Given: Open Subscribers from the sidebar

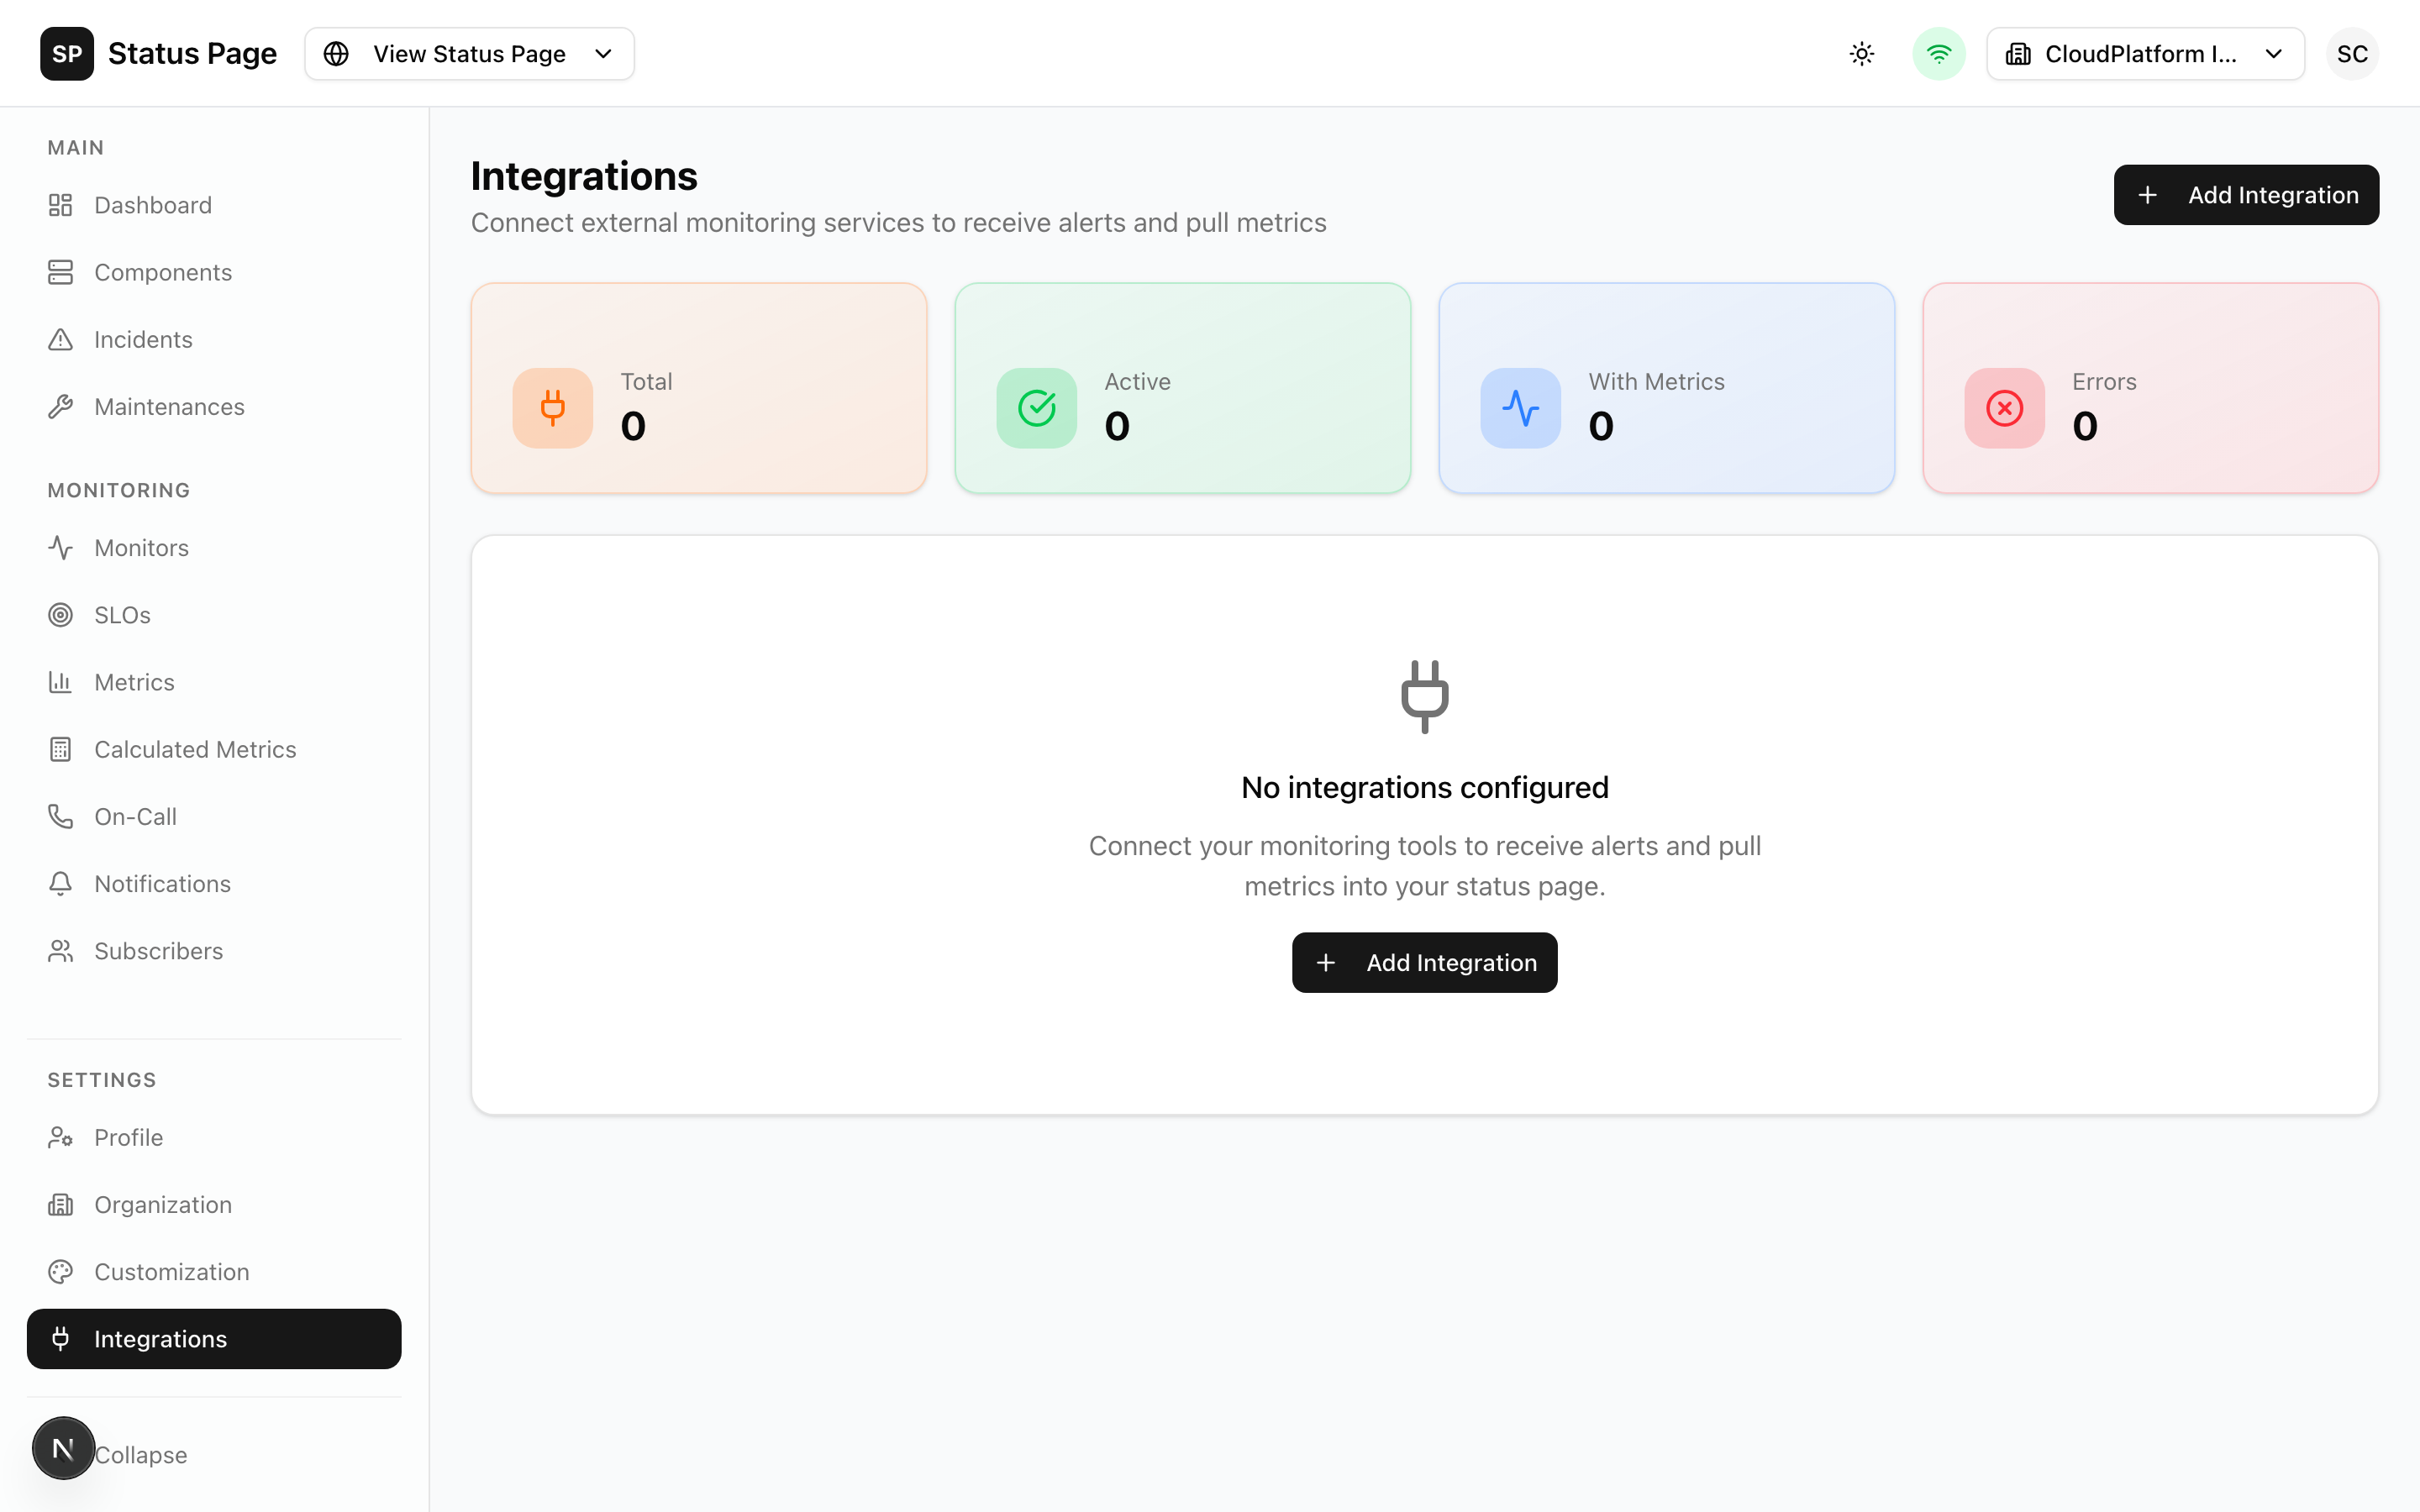Looking at the screenshot, I should (158, 950).
